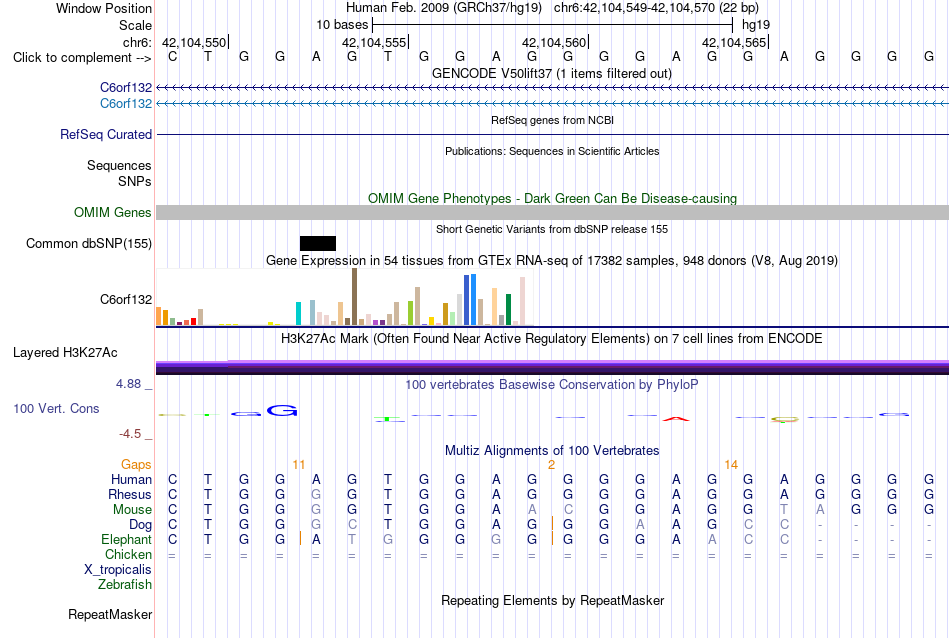Click the red 'A' in PhyloP conservation track
The height and width of the screenshot is (638, 950).
tap(676, 419)
